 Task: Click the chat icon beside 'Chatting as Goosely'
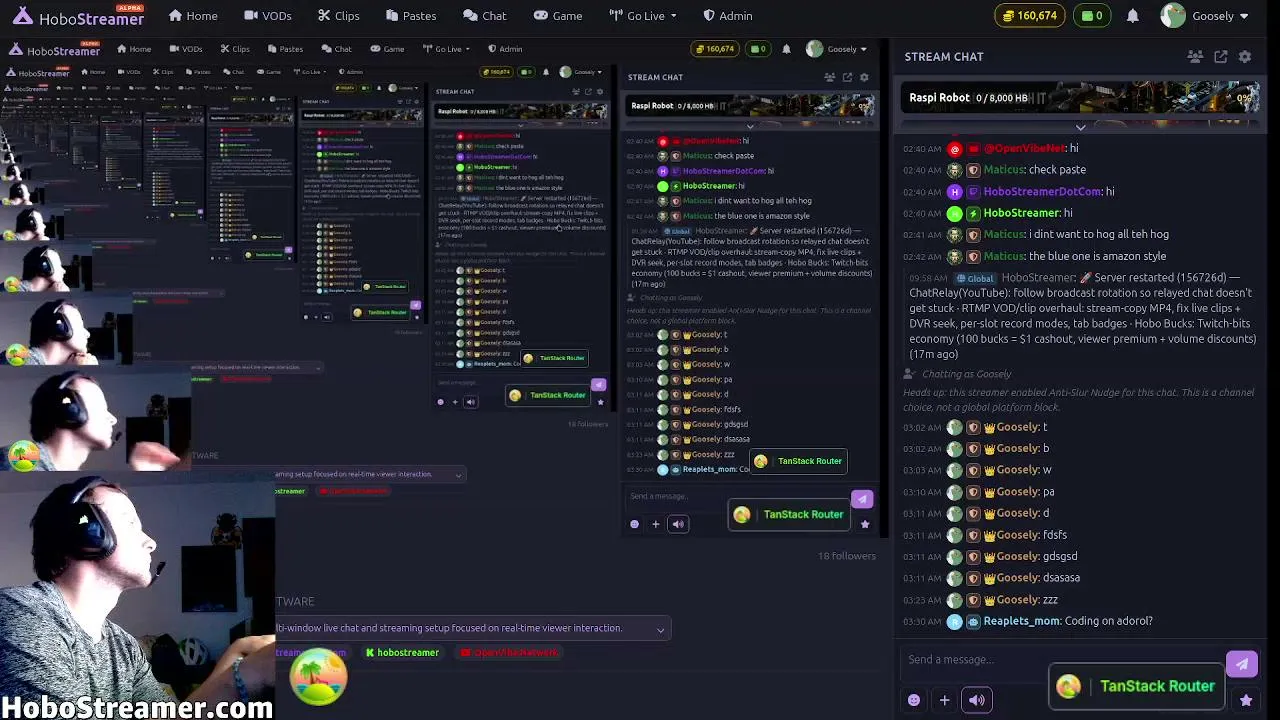click(909, 374)
